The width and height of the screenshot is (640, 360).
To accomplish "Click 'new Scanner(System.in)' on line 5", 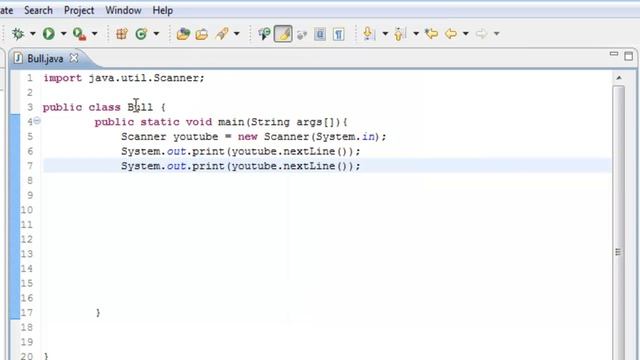I will click(x=309, y=137).
